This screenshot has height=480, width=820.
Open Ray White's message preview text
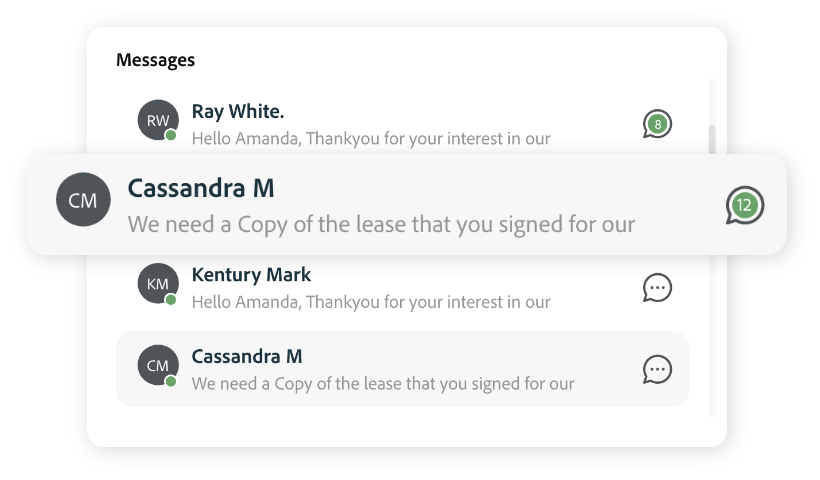(371, 139)
